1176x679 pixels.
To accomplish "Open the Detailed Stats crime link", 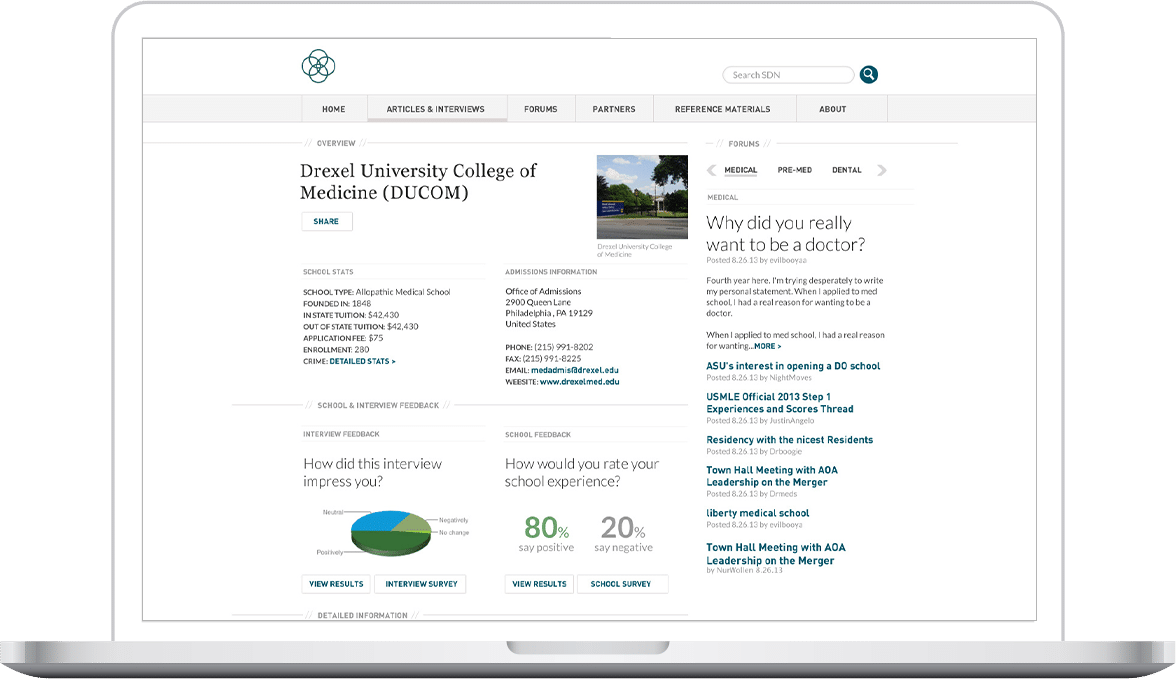I will point(362,361).
